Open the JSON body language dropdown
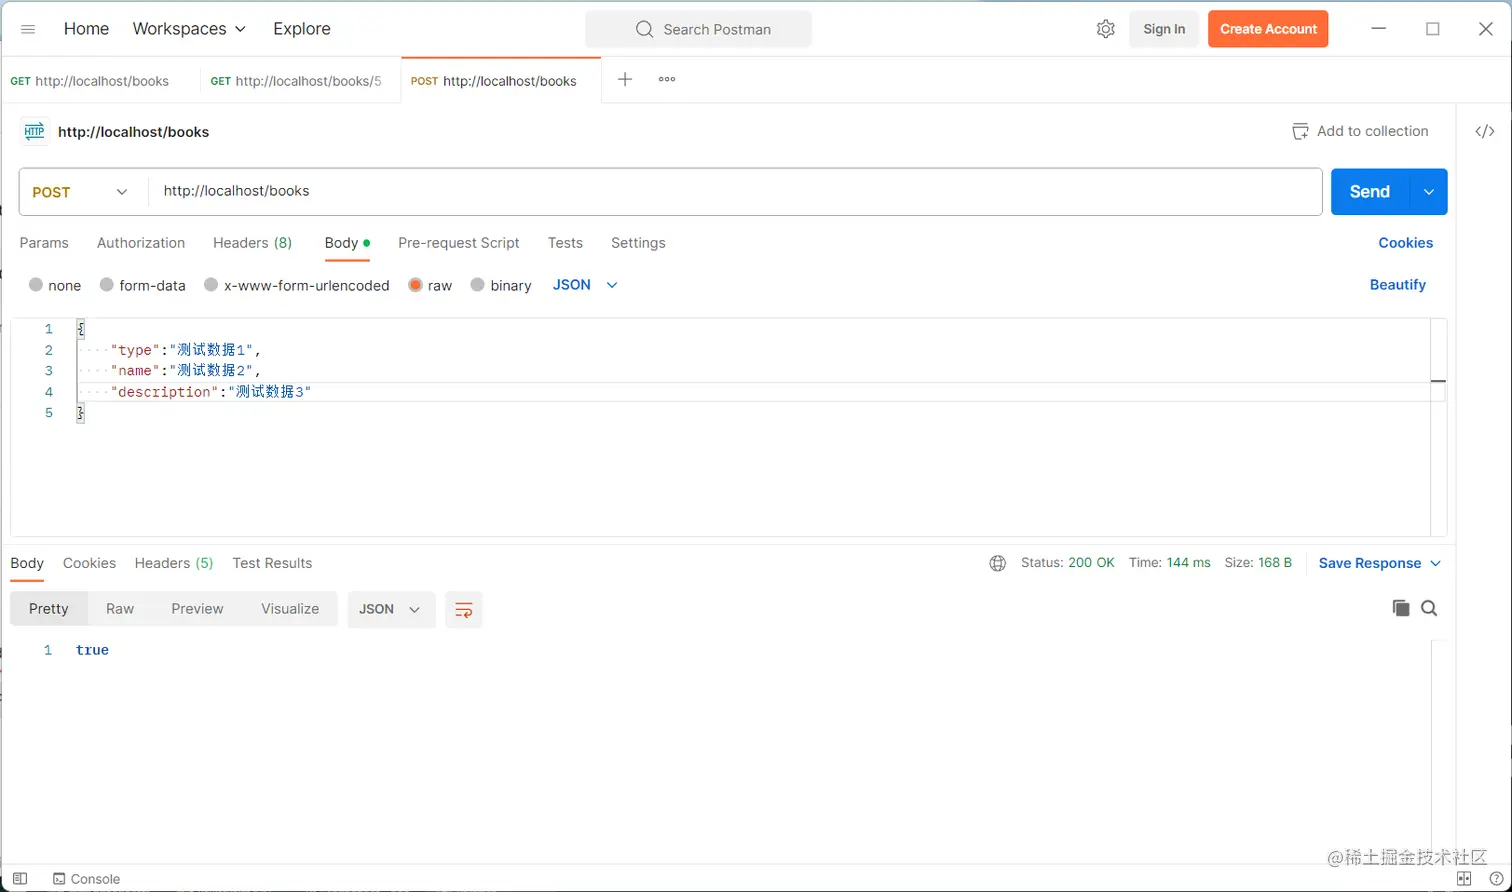Viewport: 1512px width, 892px height. tap(585, 285)
